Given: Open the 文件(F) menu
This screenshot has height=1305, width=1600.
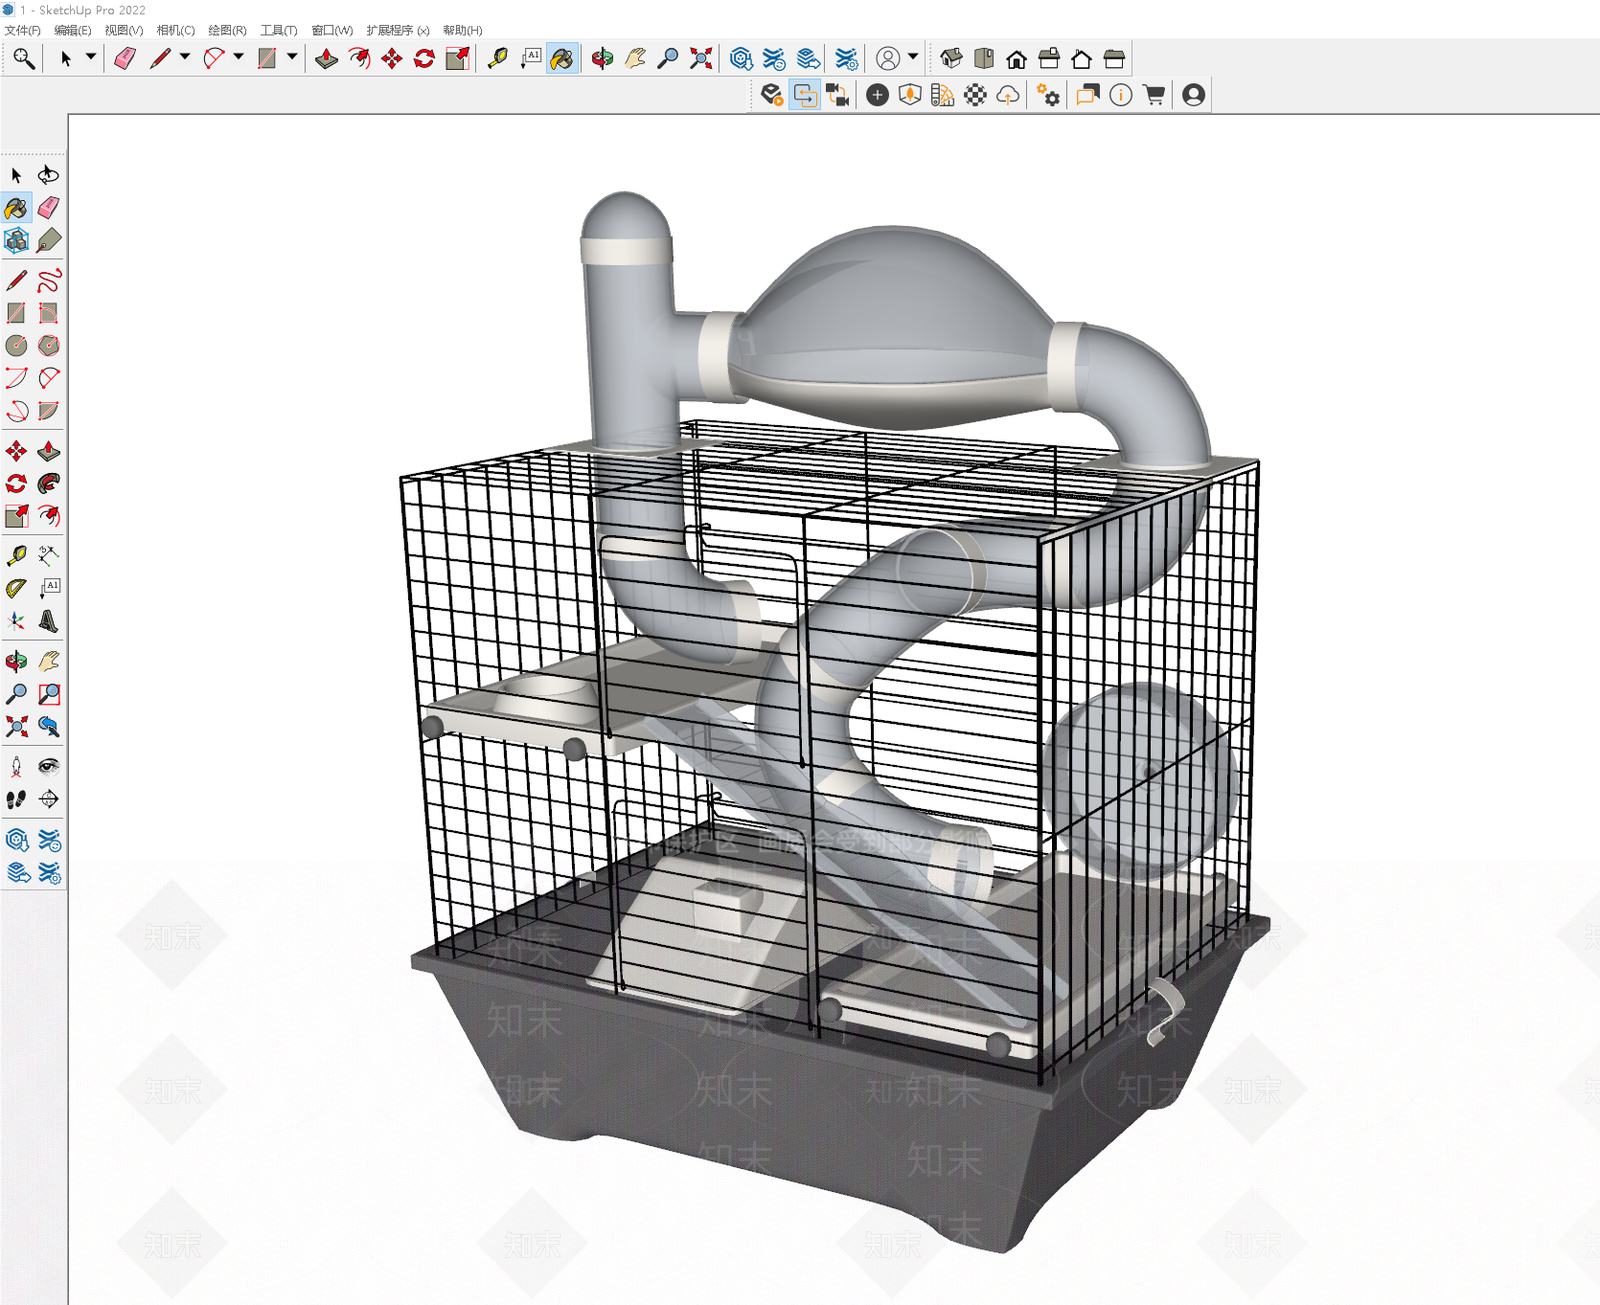Looking at the screenshot, I should point(22,30).
